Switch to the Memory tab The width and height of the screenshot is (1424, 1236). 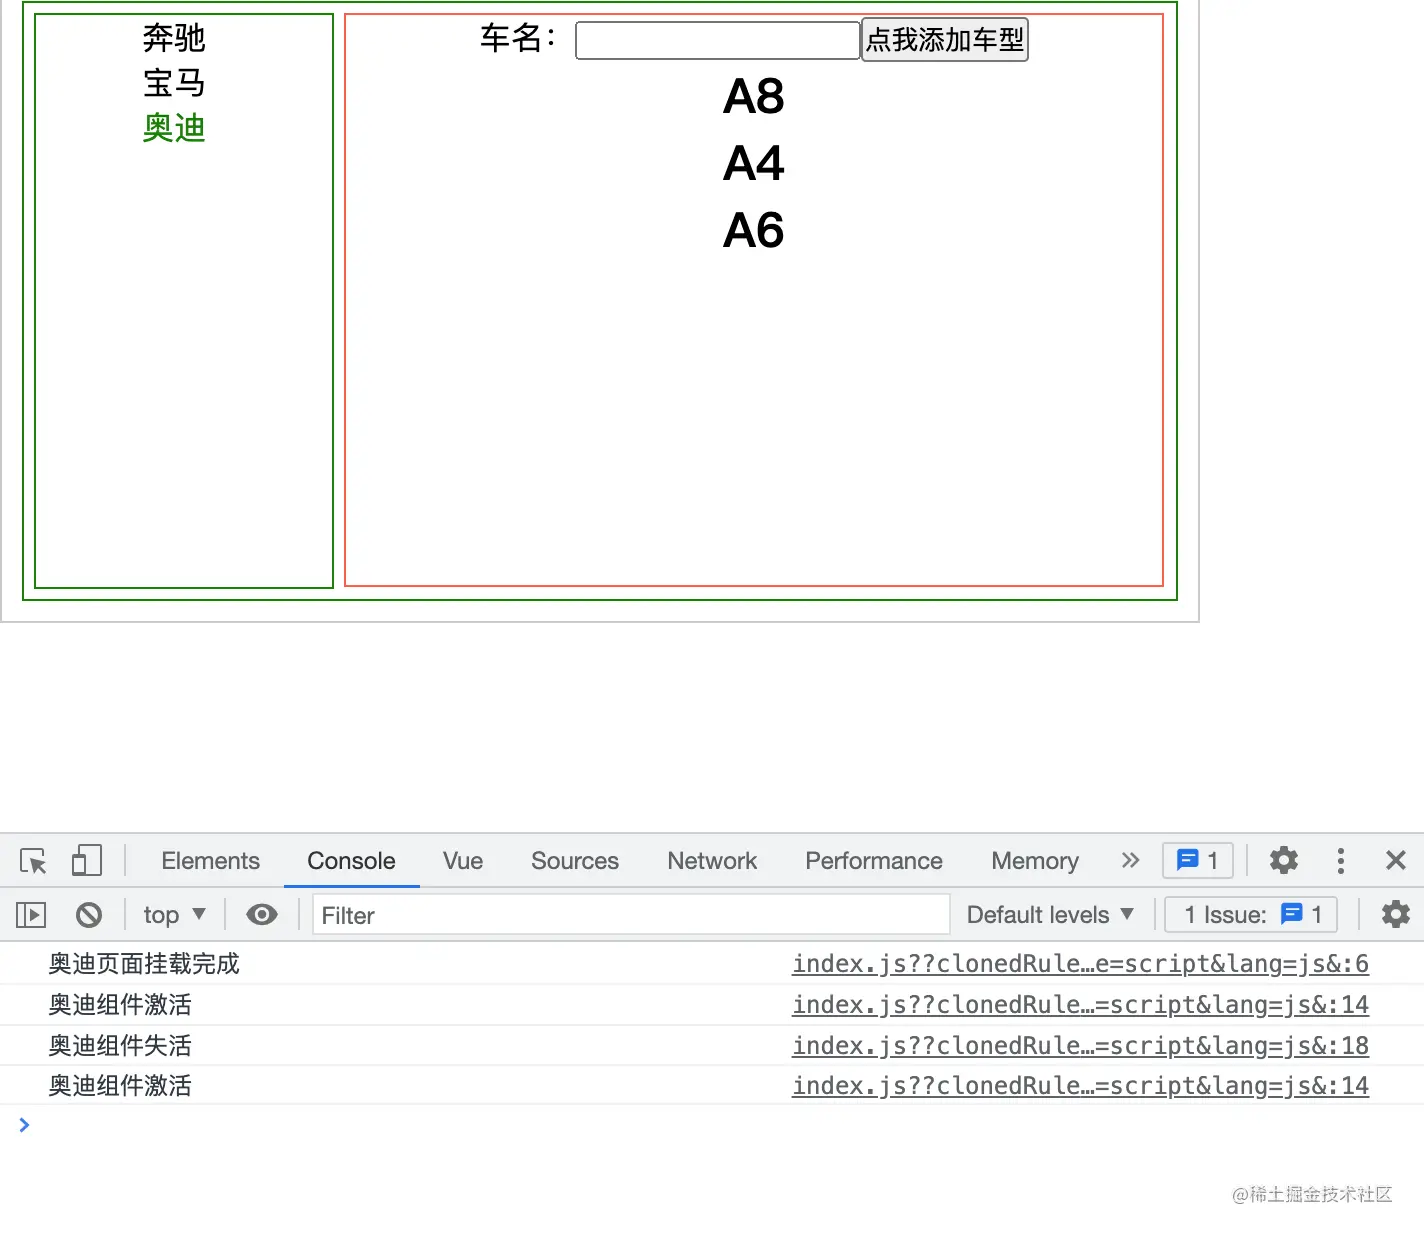point(1035,860)
